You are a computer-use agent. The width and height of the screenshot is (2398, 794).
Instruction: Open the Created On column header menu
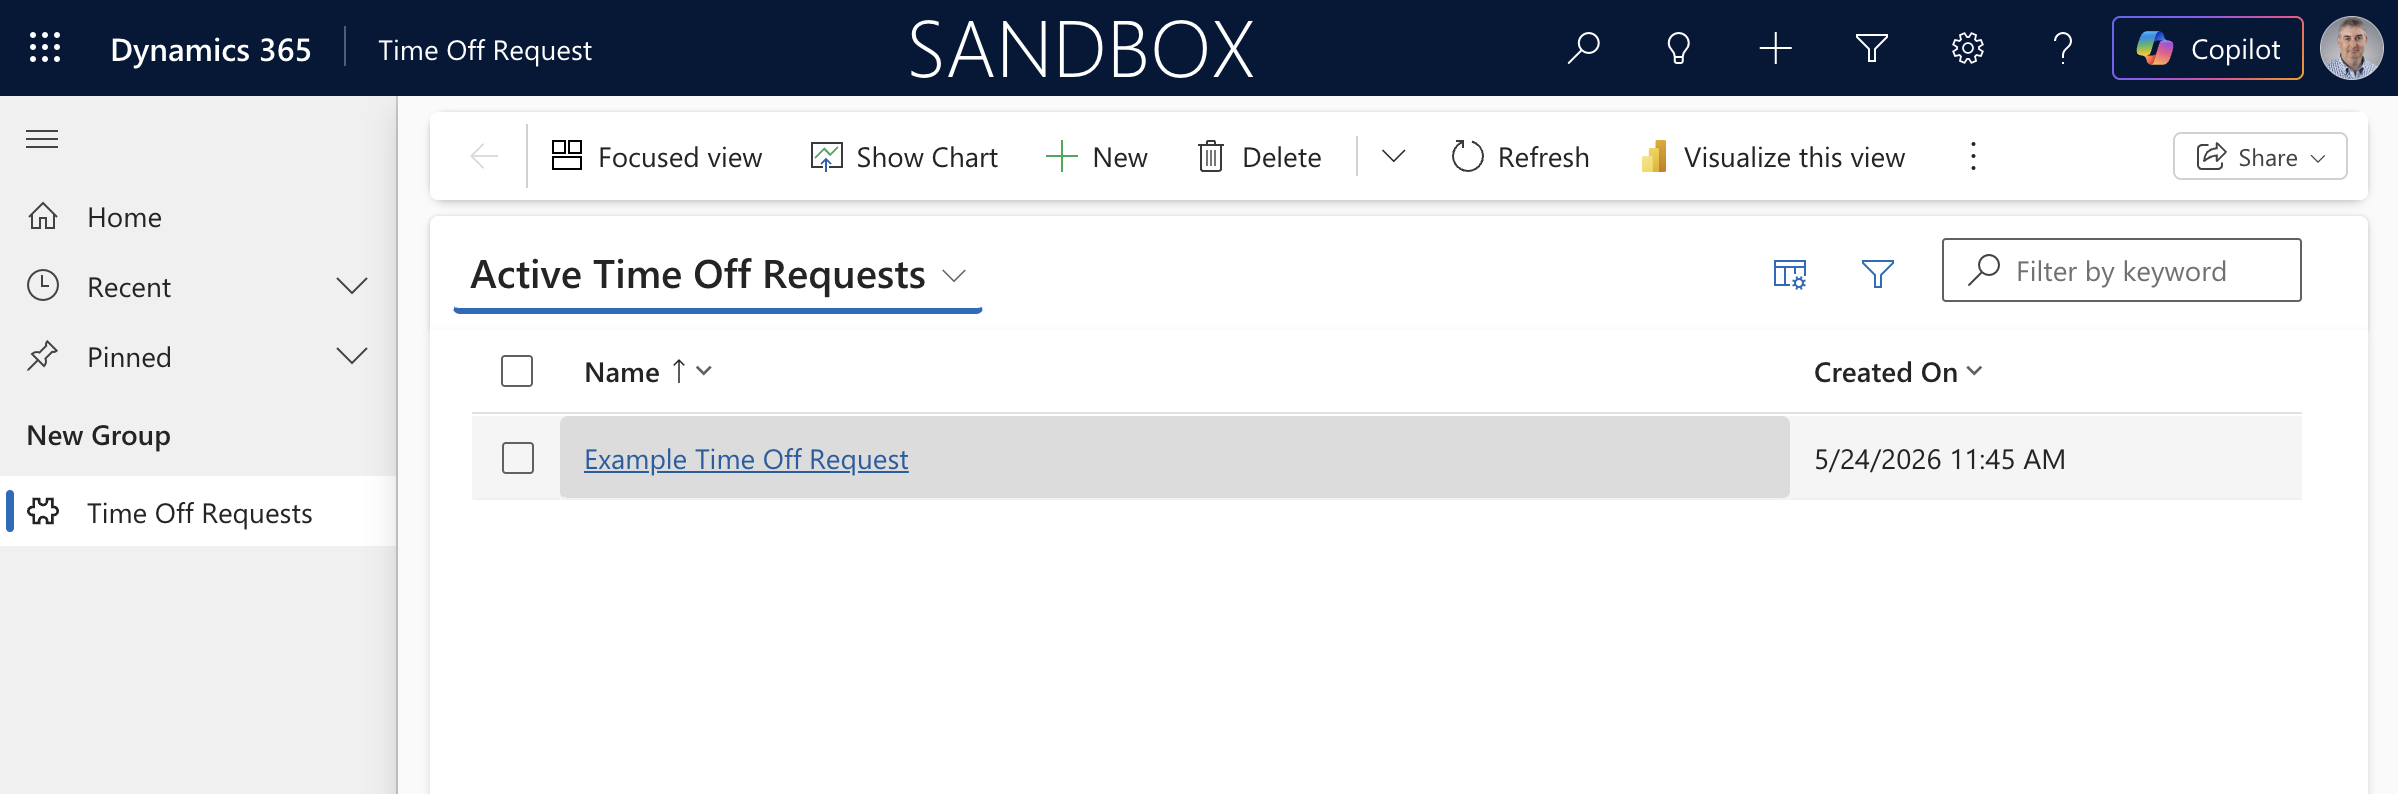click(x=1898, y=372)
